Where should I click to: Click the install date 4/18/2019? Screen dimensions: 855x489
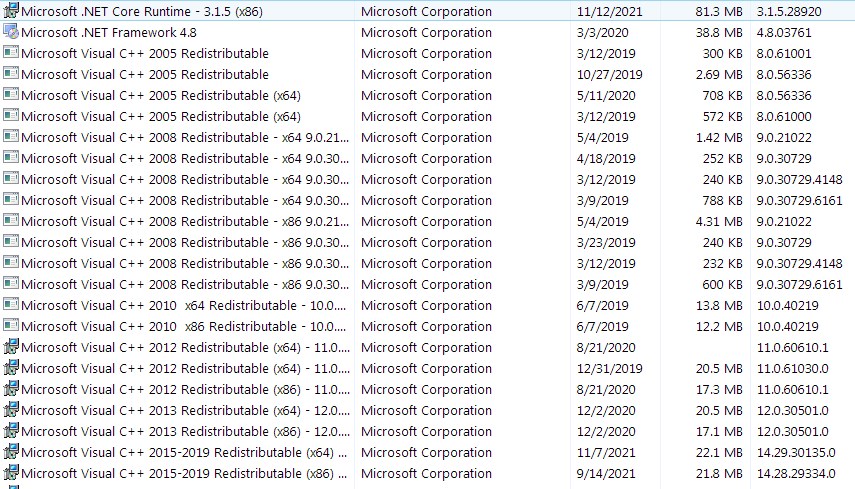click(606, 159)
